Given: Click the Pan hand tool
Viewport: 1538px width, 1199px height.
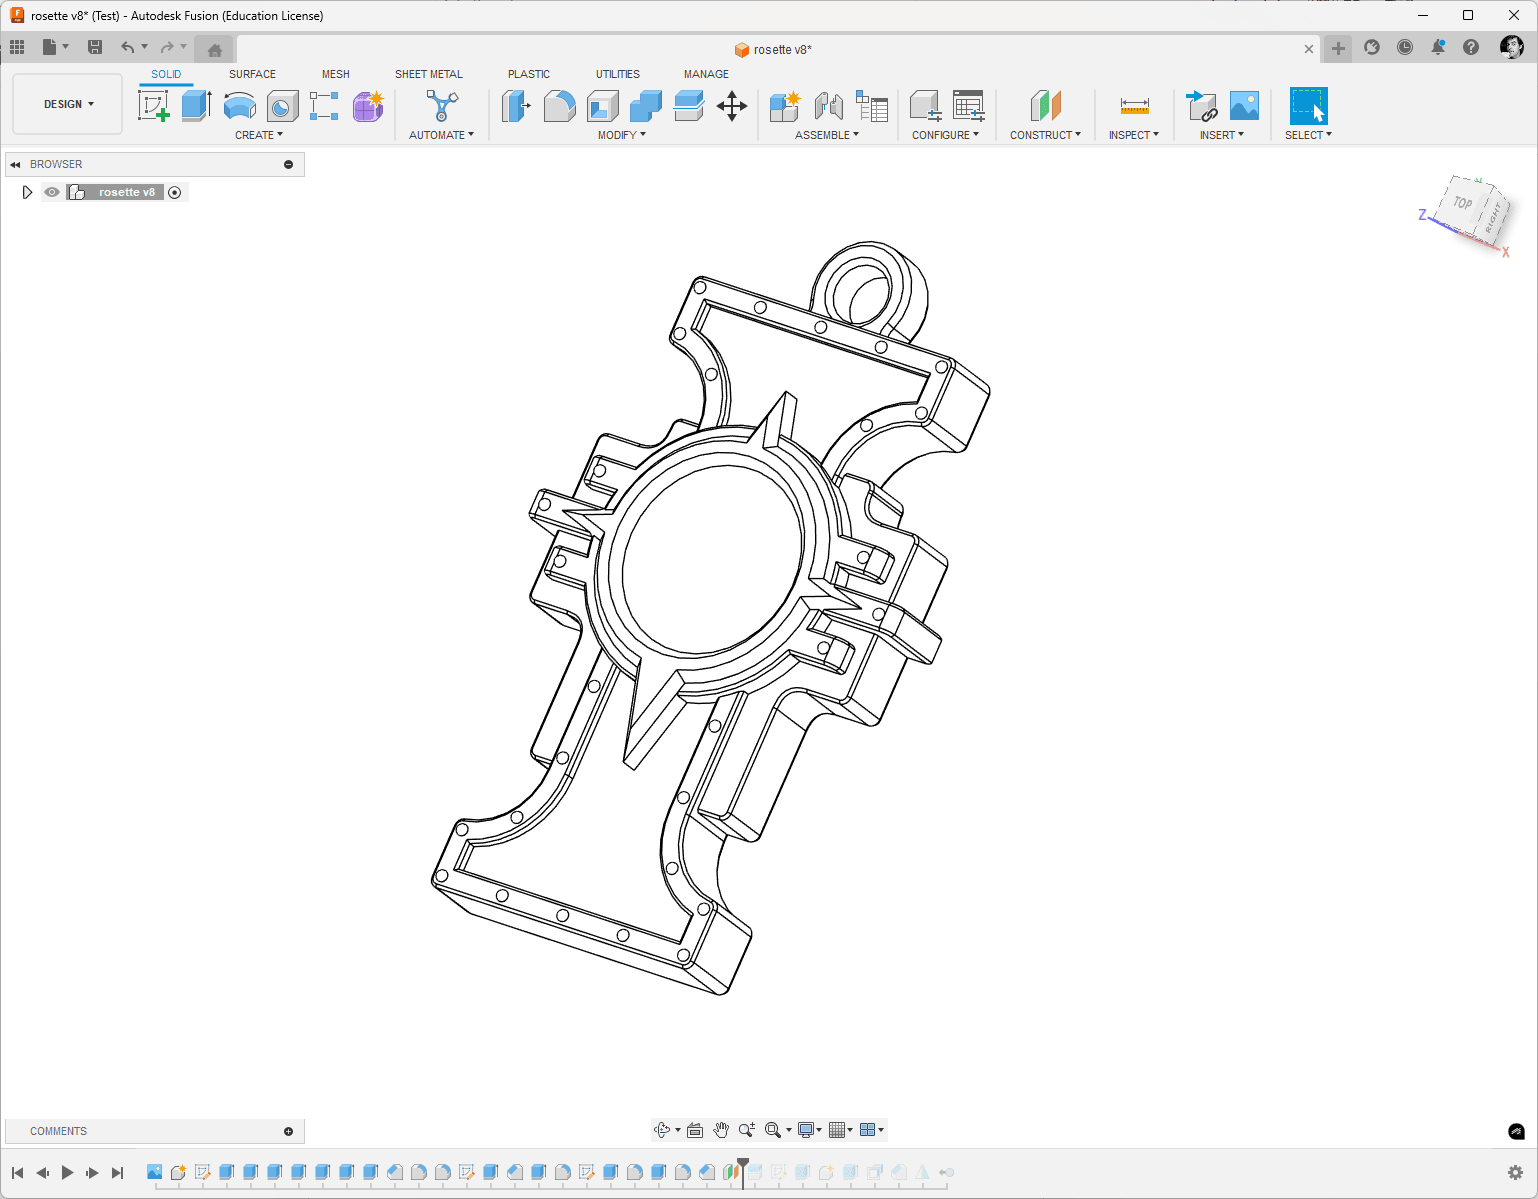Looking at the screenshot, I should 721,1130.
